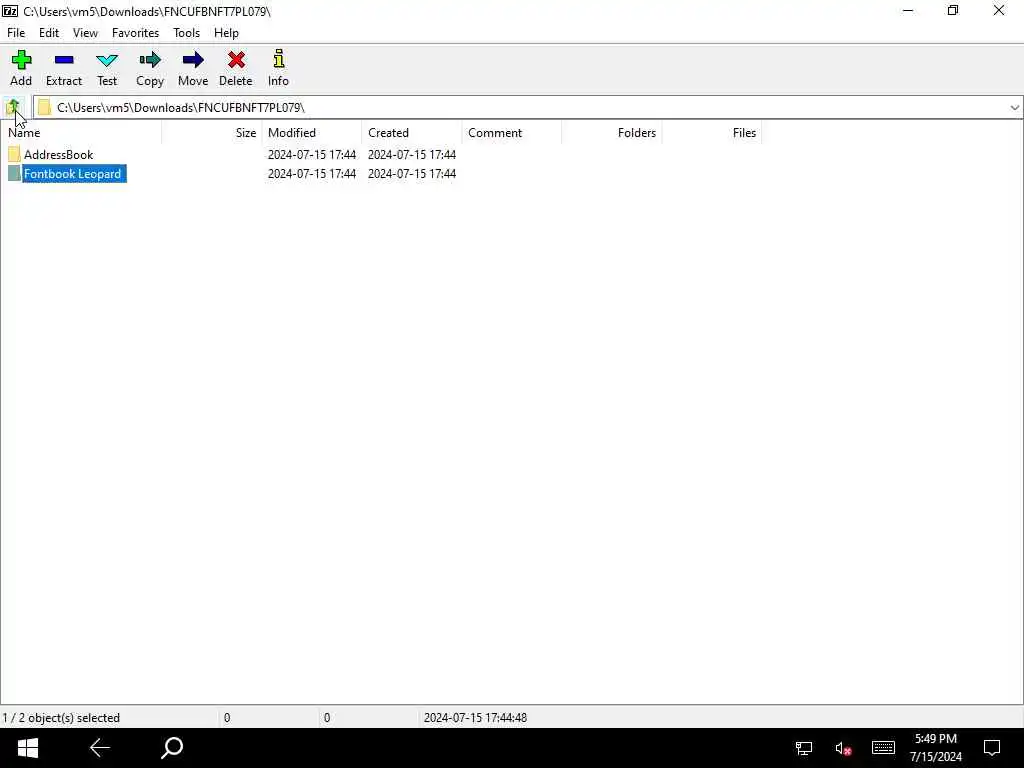Open the Help menu
The image size is (1024, 768).
226,33
